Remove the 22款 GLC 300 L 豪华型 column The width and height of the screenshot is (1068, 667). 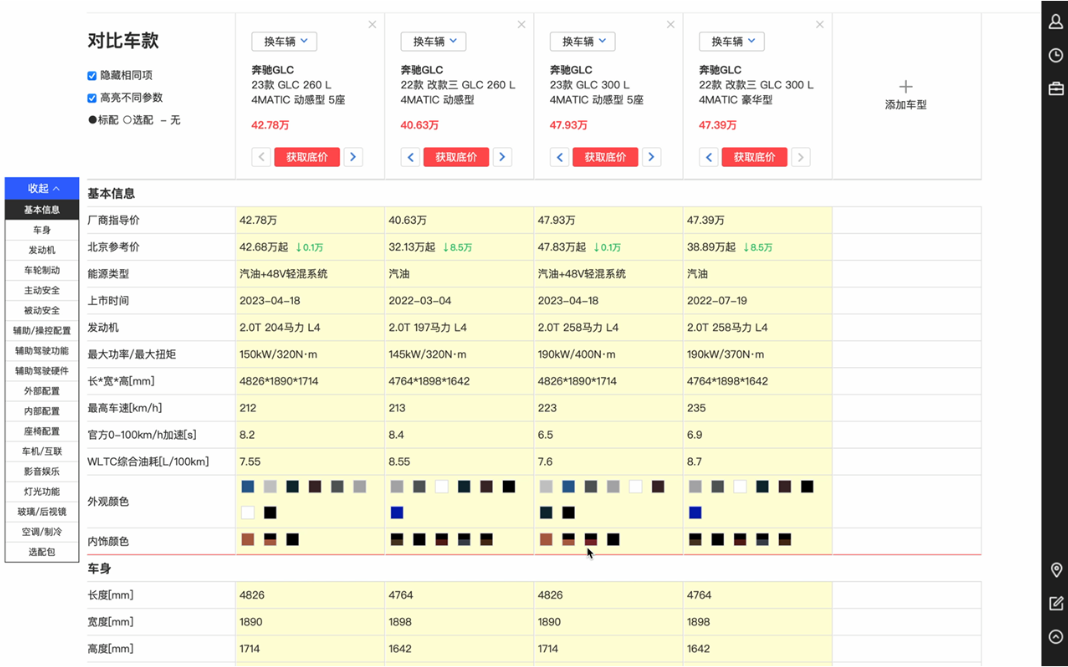(x=819, y=25)
